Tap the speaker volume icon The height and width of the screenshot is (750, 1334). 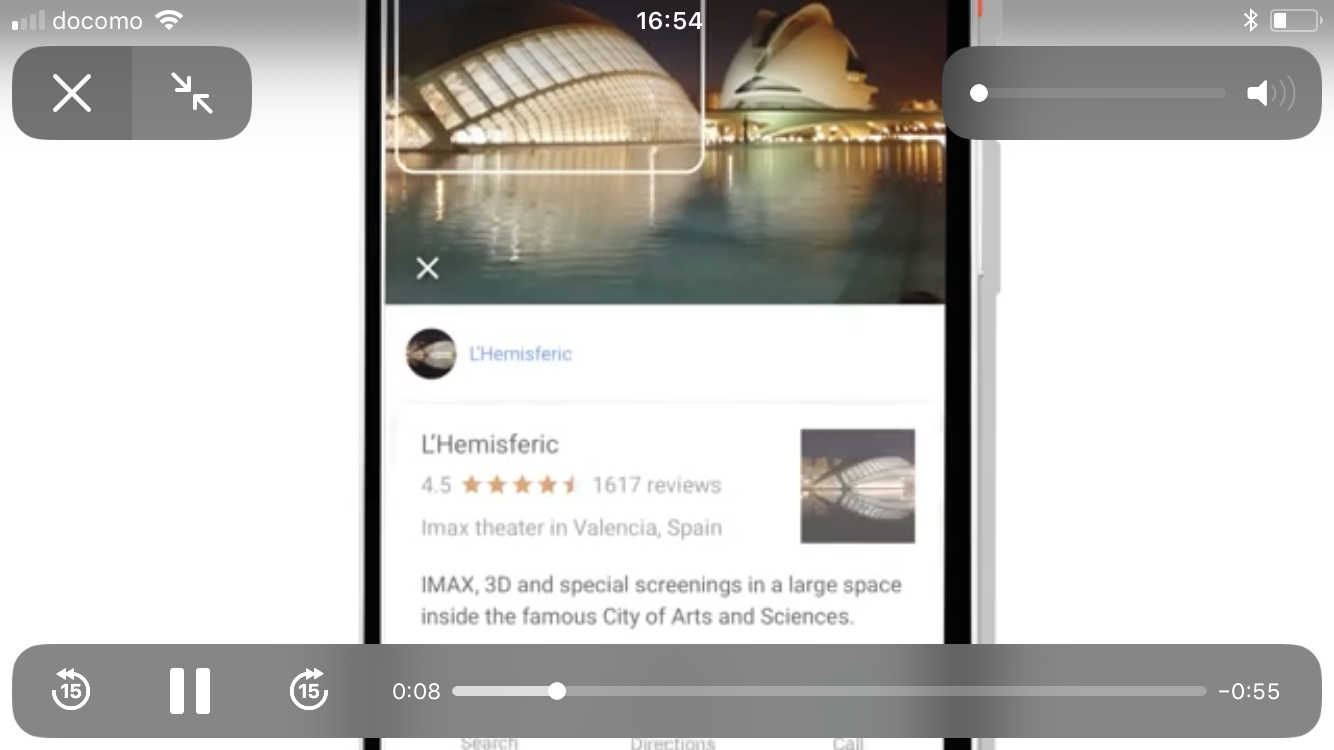tap(1271, 93)
